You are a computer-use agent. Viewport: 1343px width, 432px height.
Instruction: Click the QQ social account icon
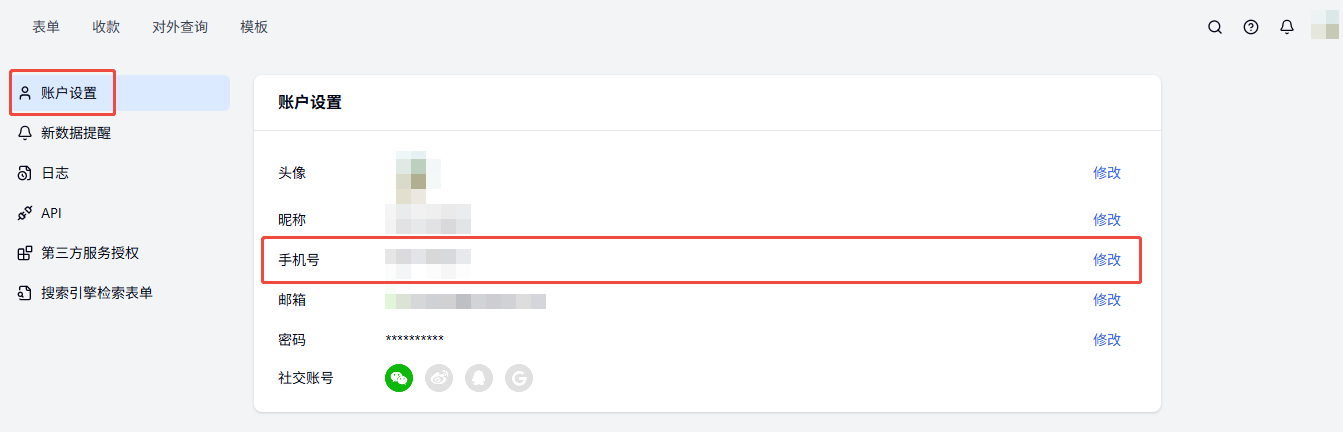479,378
